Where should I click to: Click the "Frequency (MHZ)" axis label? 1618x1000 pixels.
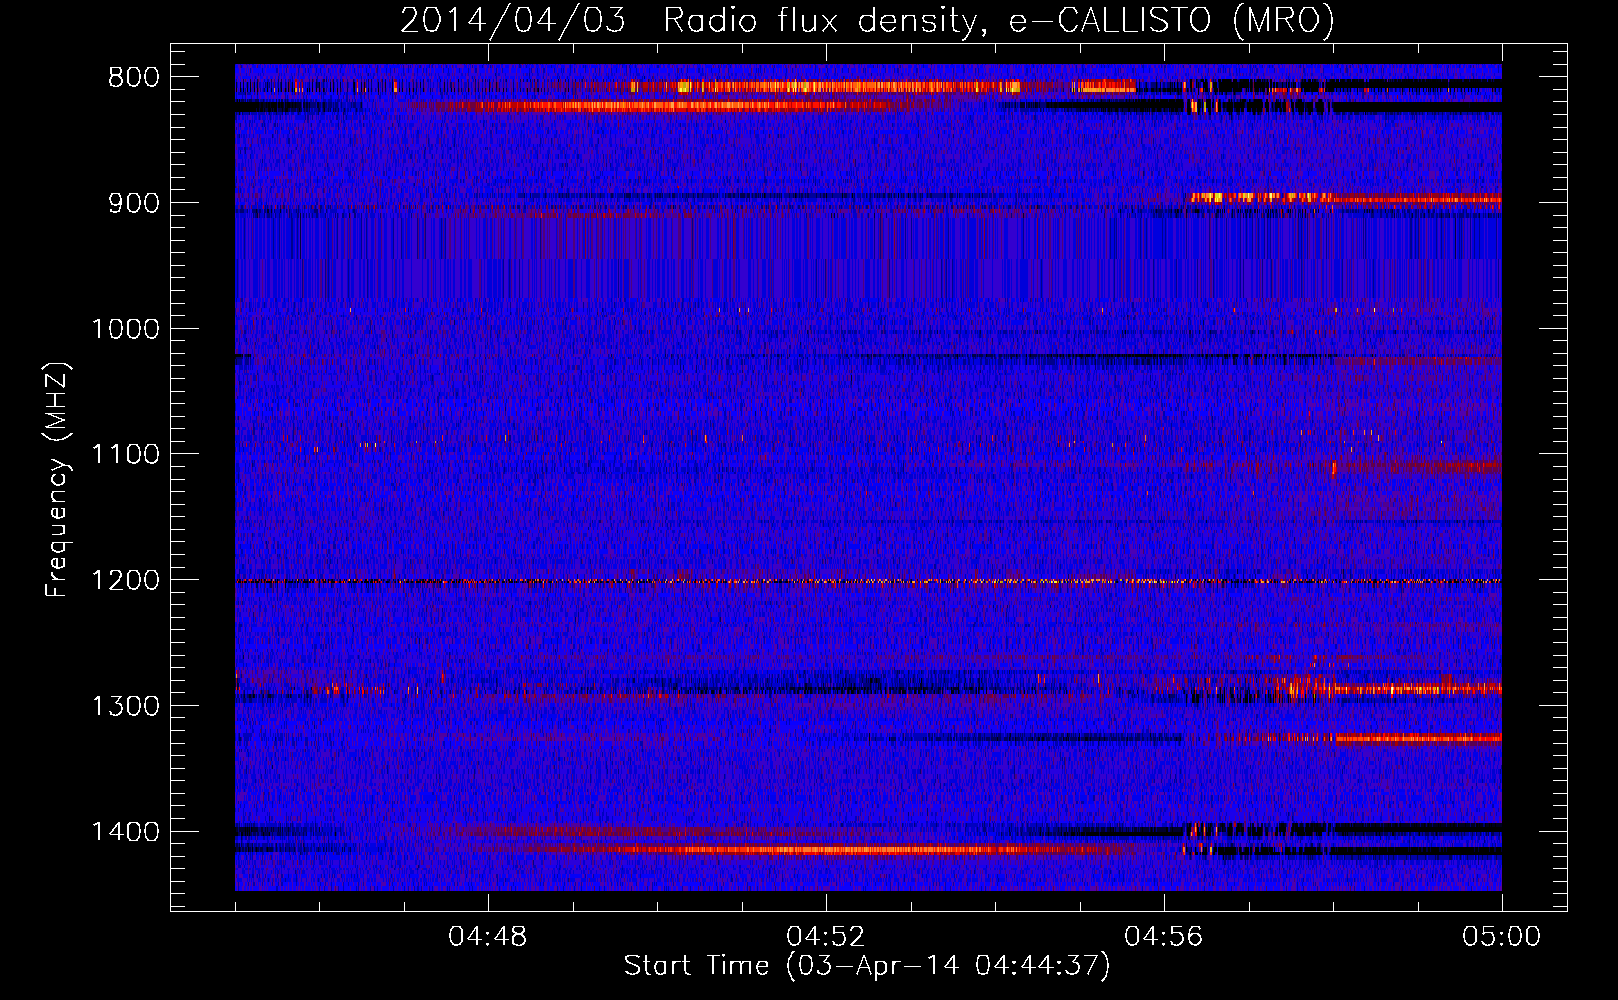click(x=58, y=480)
